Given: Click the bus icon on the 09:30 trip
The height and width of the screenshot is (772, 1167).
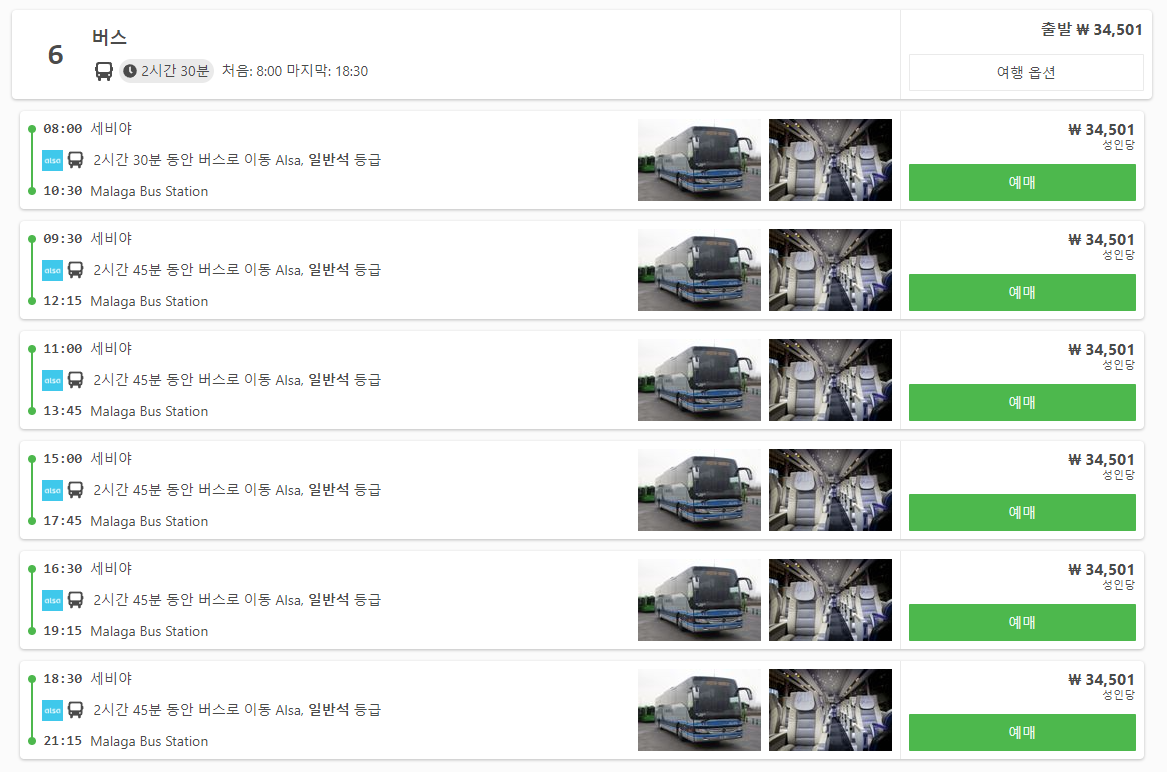Looking at the screenshot, I should coord(75,270).
